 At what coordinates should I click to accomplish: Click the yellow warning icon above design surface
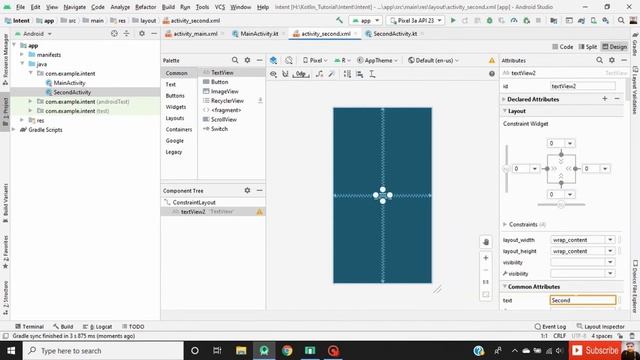tap(492, 60)
